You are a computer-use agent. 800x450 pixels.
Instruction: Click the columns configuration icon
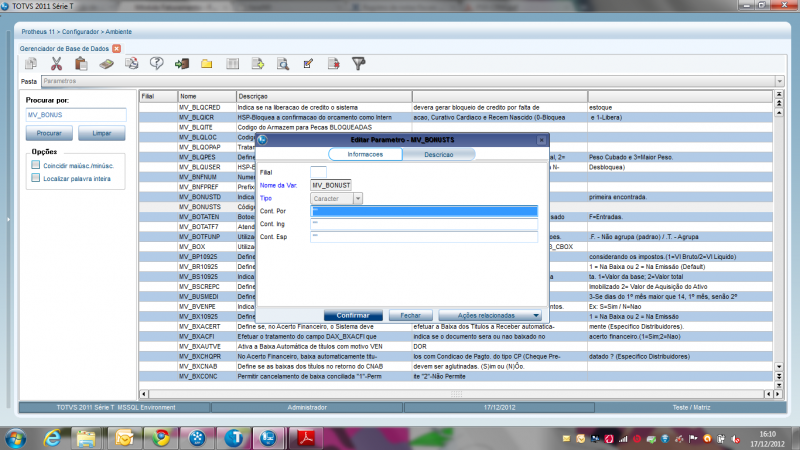[233, 64]
